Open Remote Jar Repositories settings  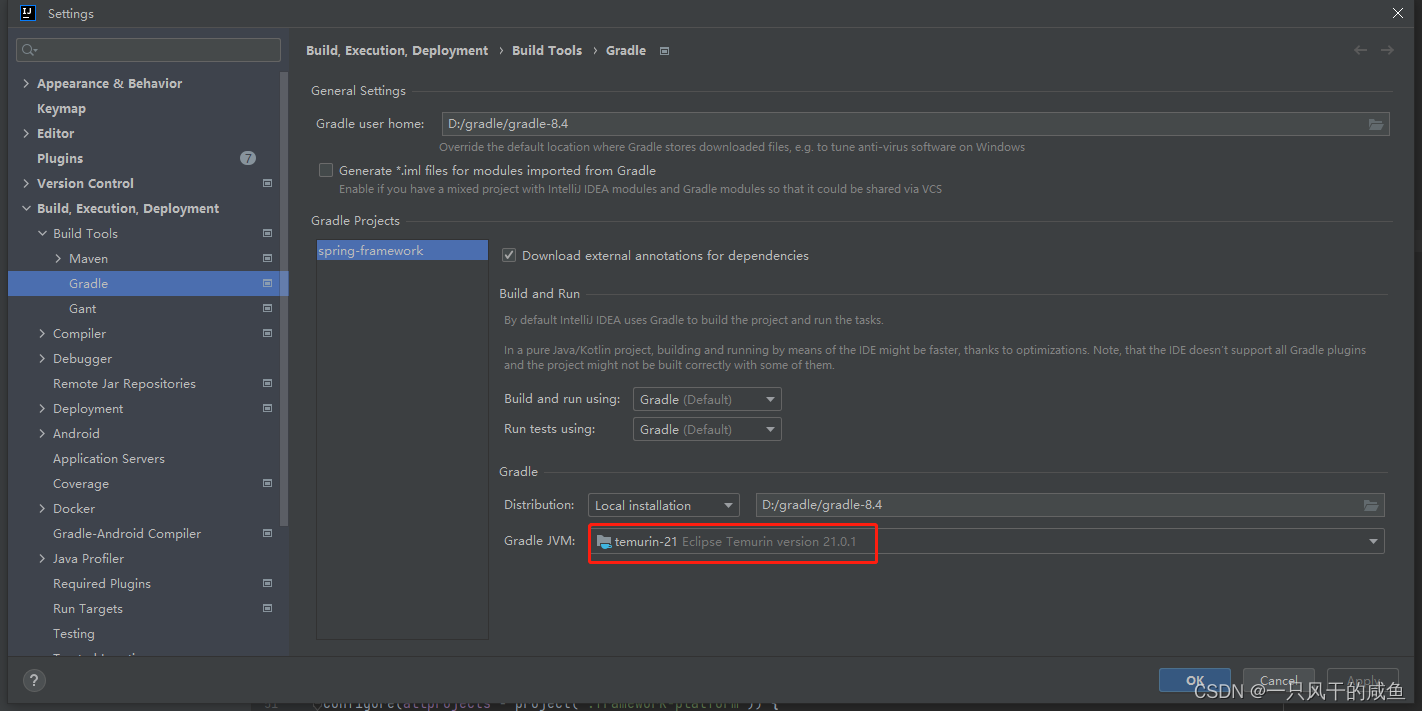[x=124, y=383]
